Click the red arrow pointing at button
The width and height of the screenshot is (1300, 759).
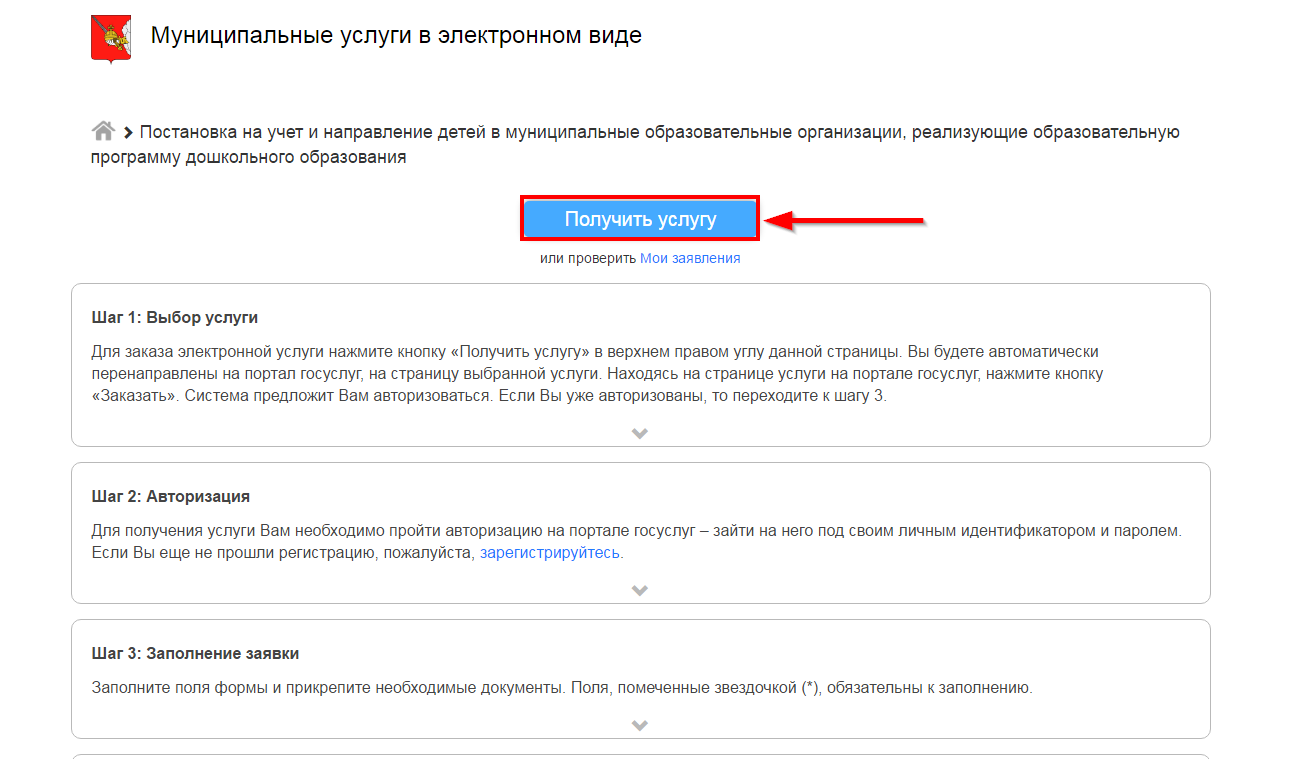point(843,220)
